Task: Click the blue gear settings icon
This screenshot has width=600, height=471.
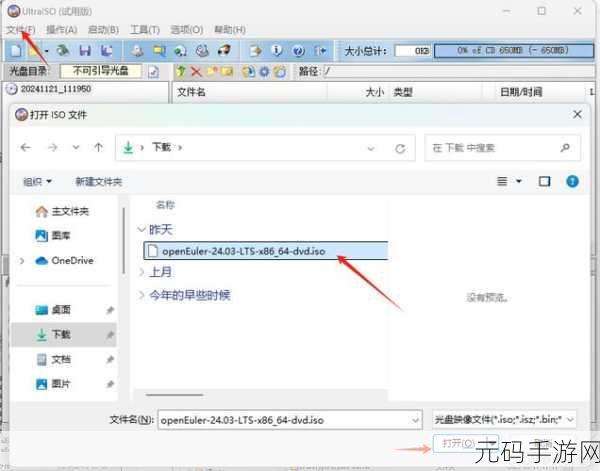Action: [x=264, y=72]
